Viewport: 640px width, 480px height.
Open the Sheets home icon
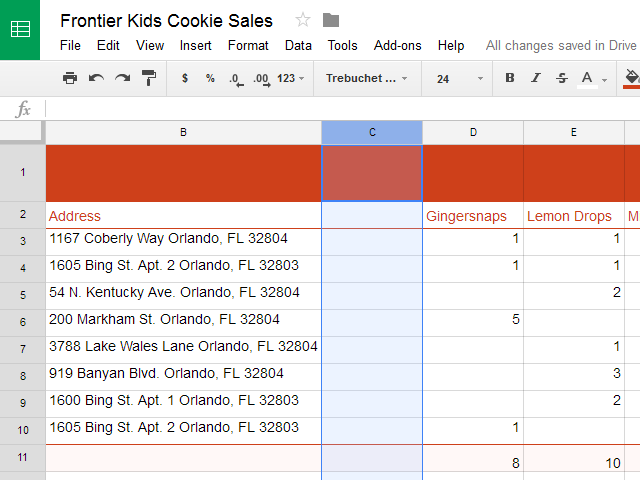tap(20, 29)
